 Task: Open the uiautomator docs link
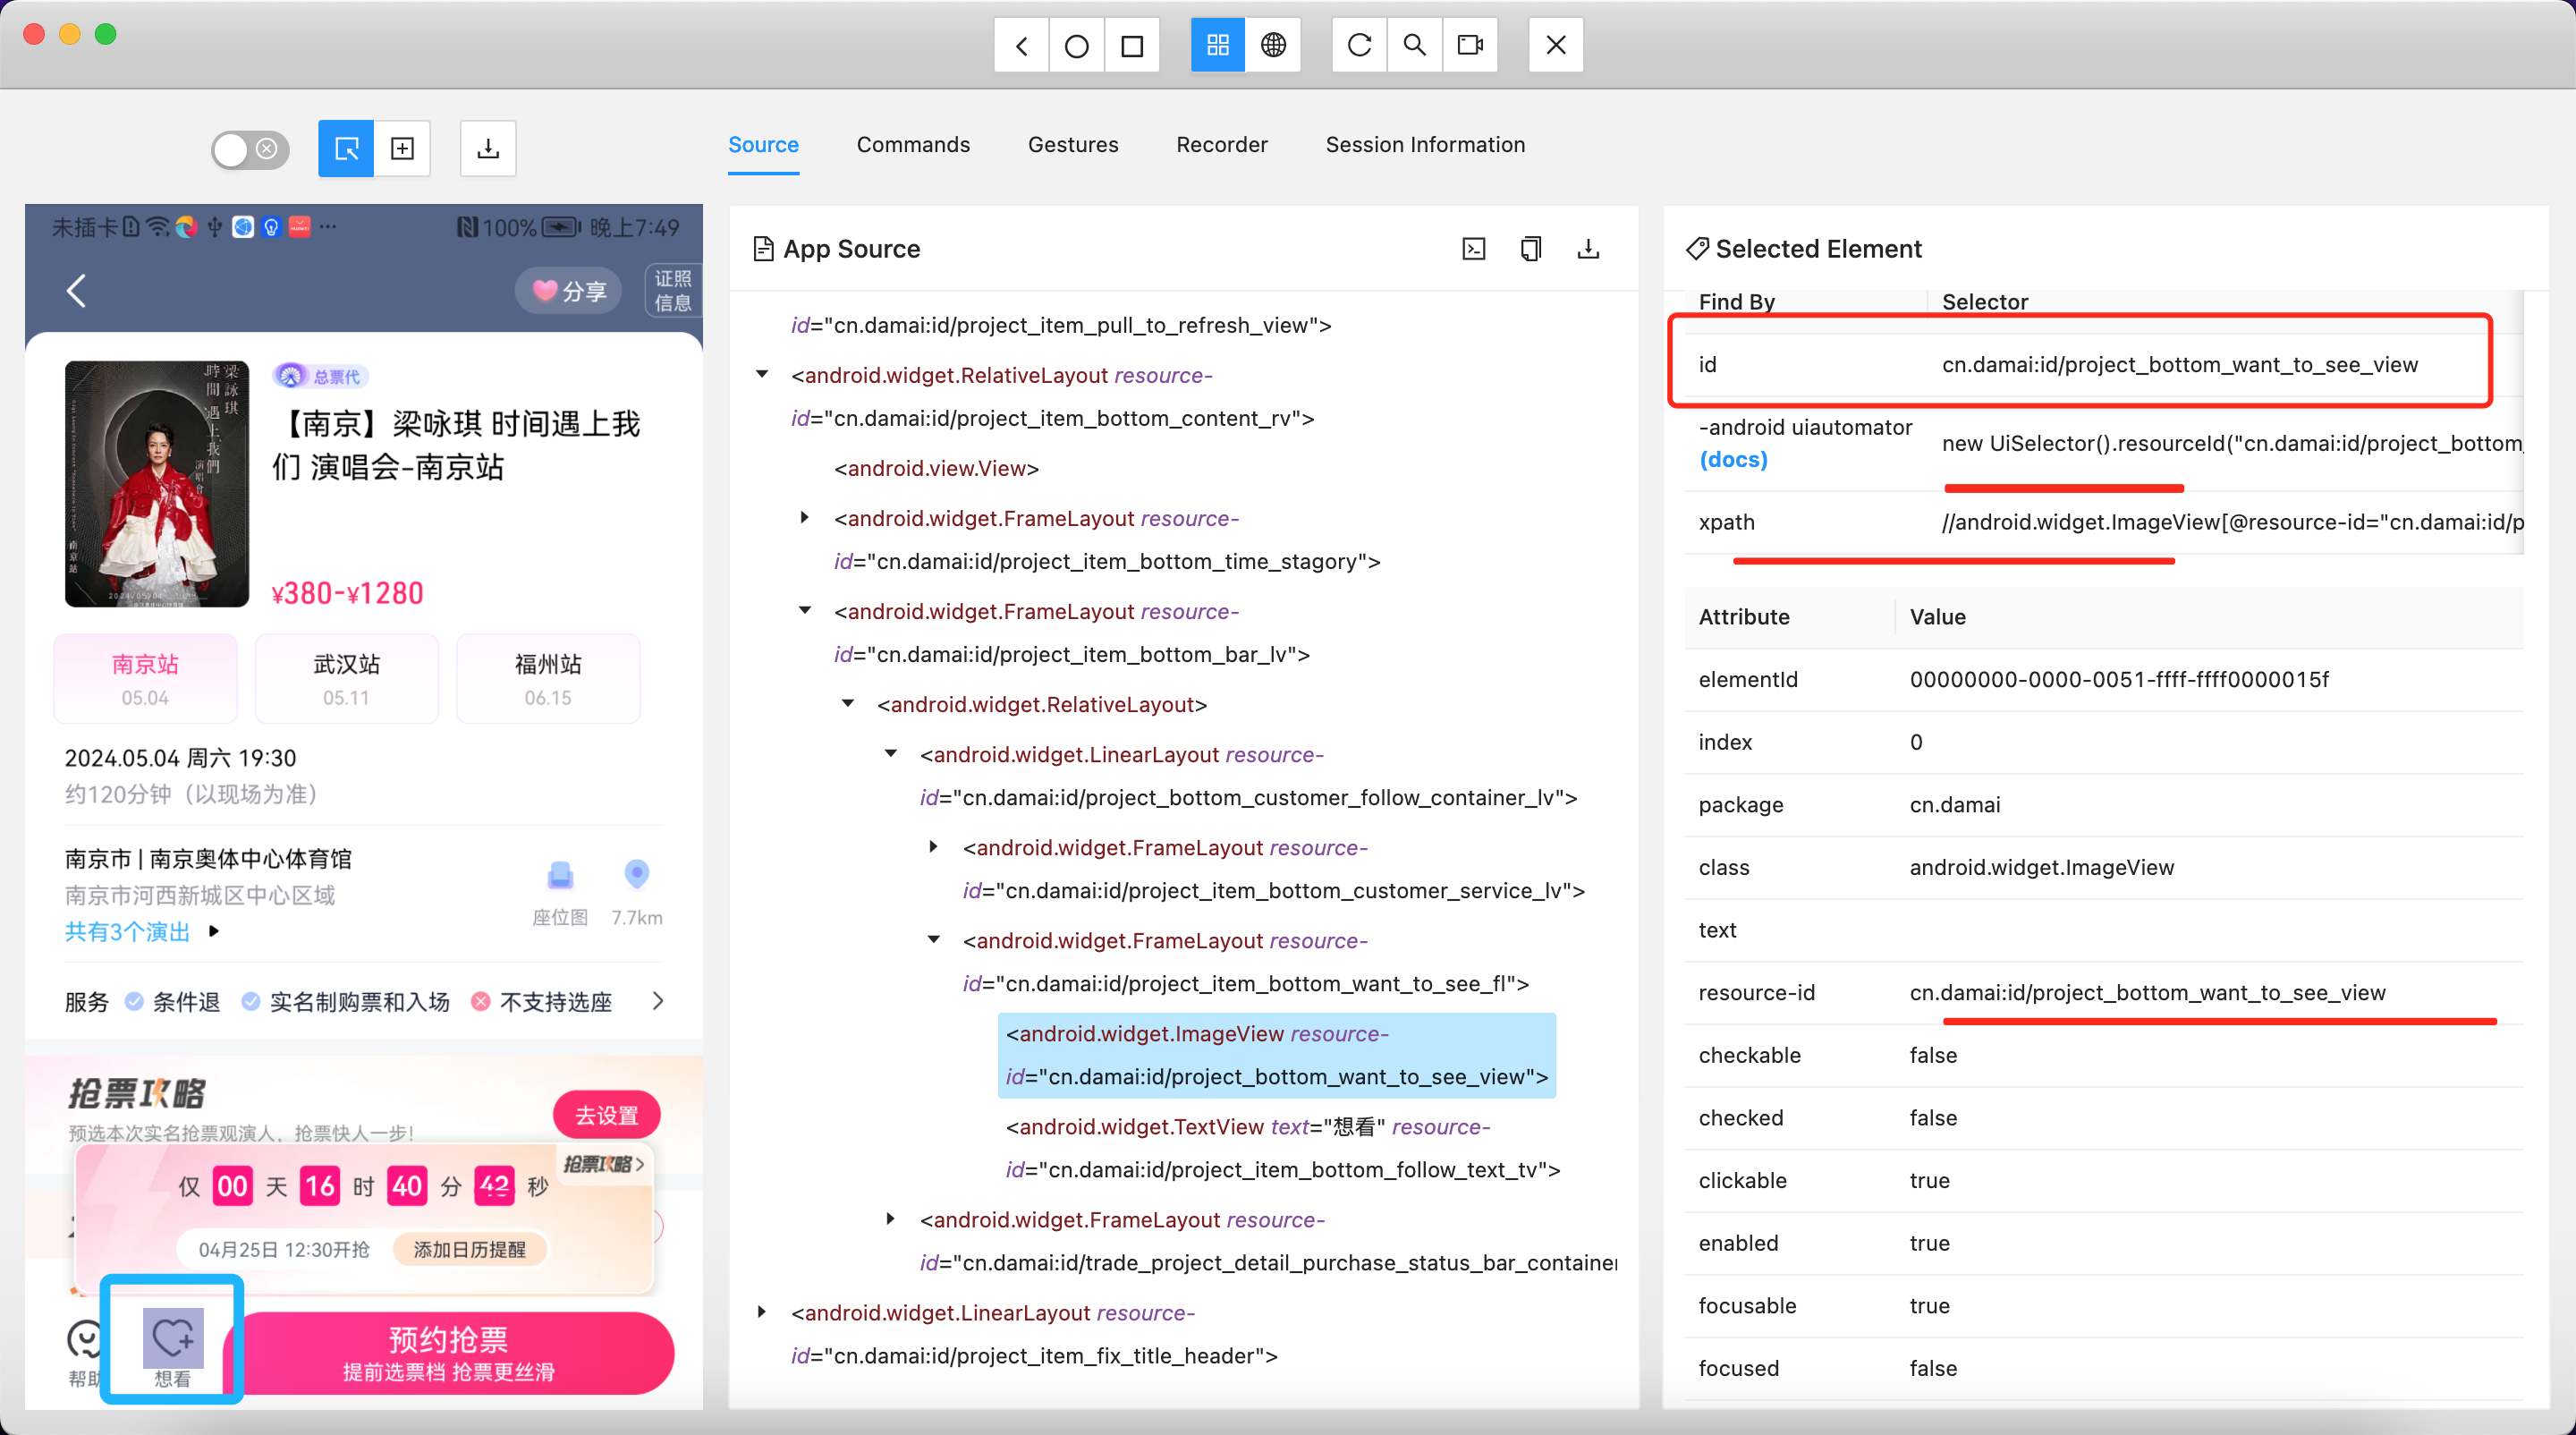pyautogui.click(x=1733, y=459)
